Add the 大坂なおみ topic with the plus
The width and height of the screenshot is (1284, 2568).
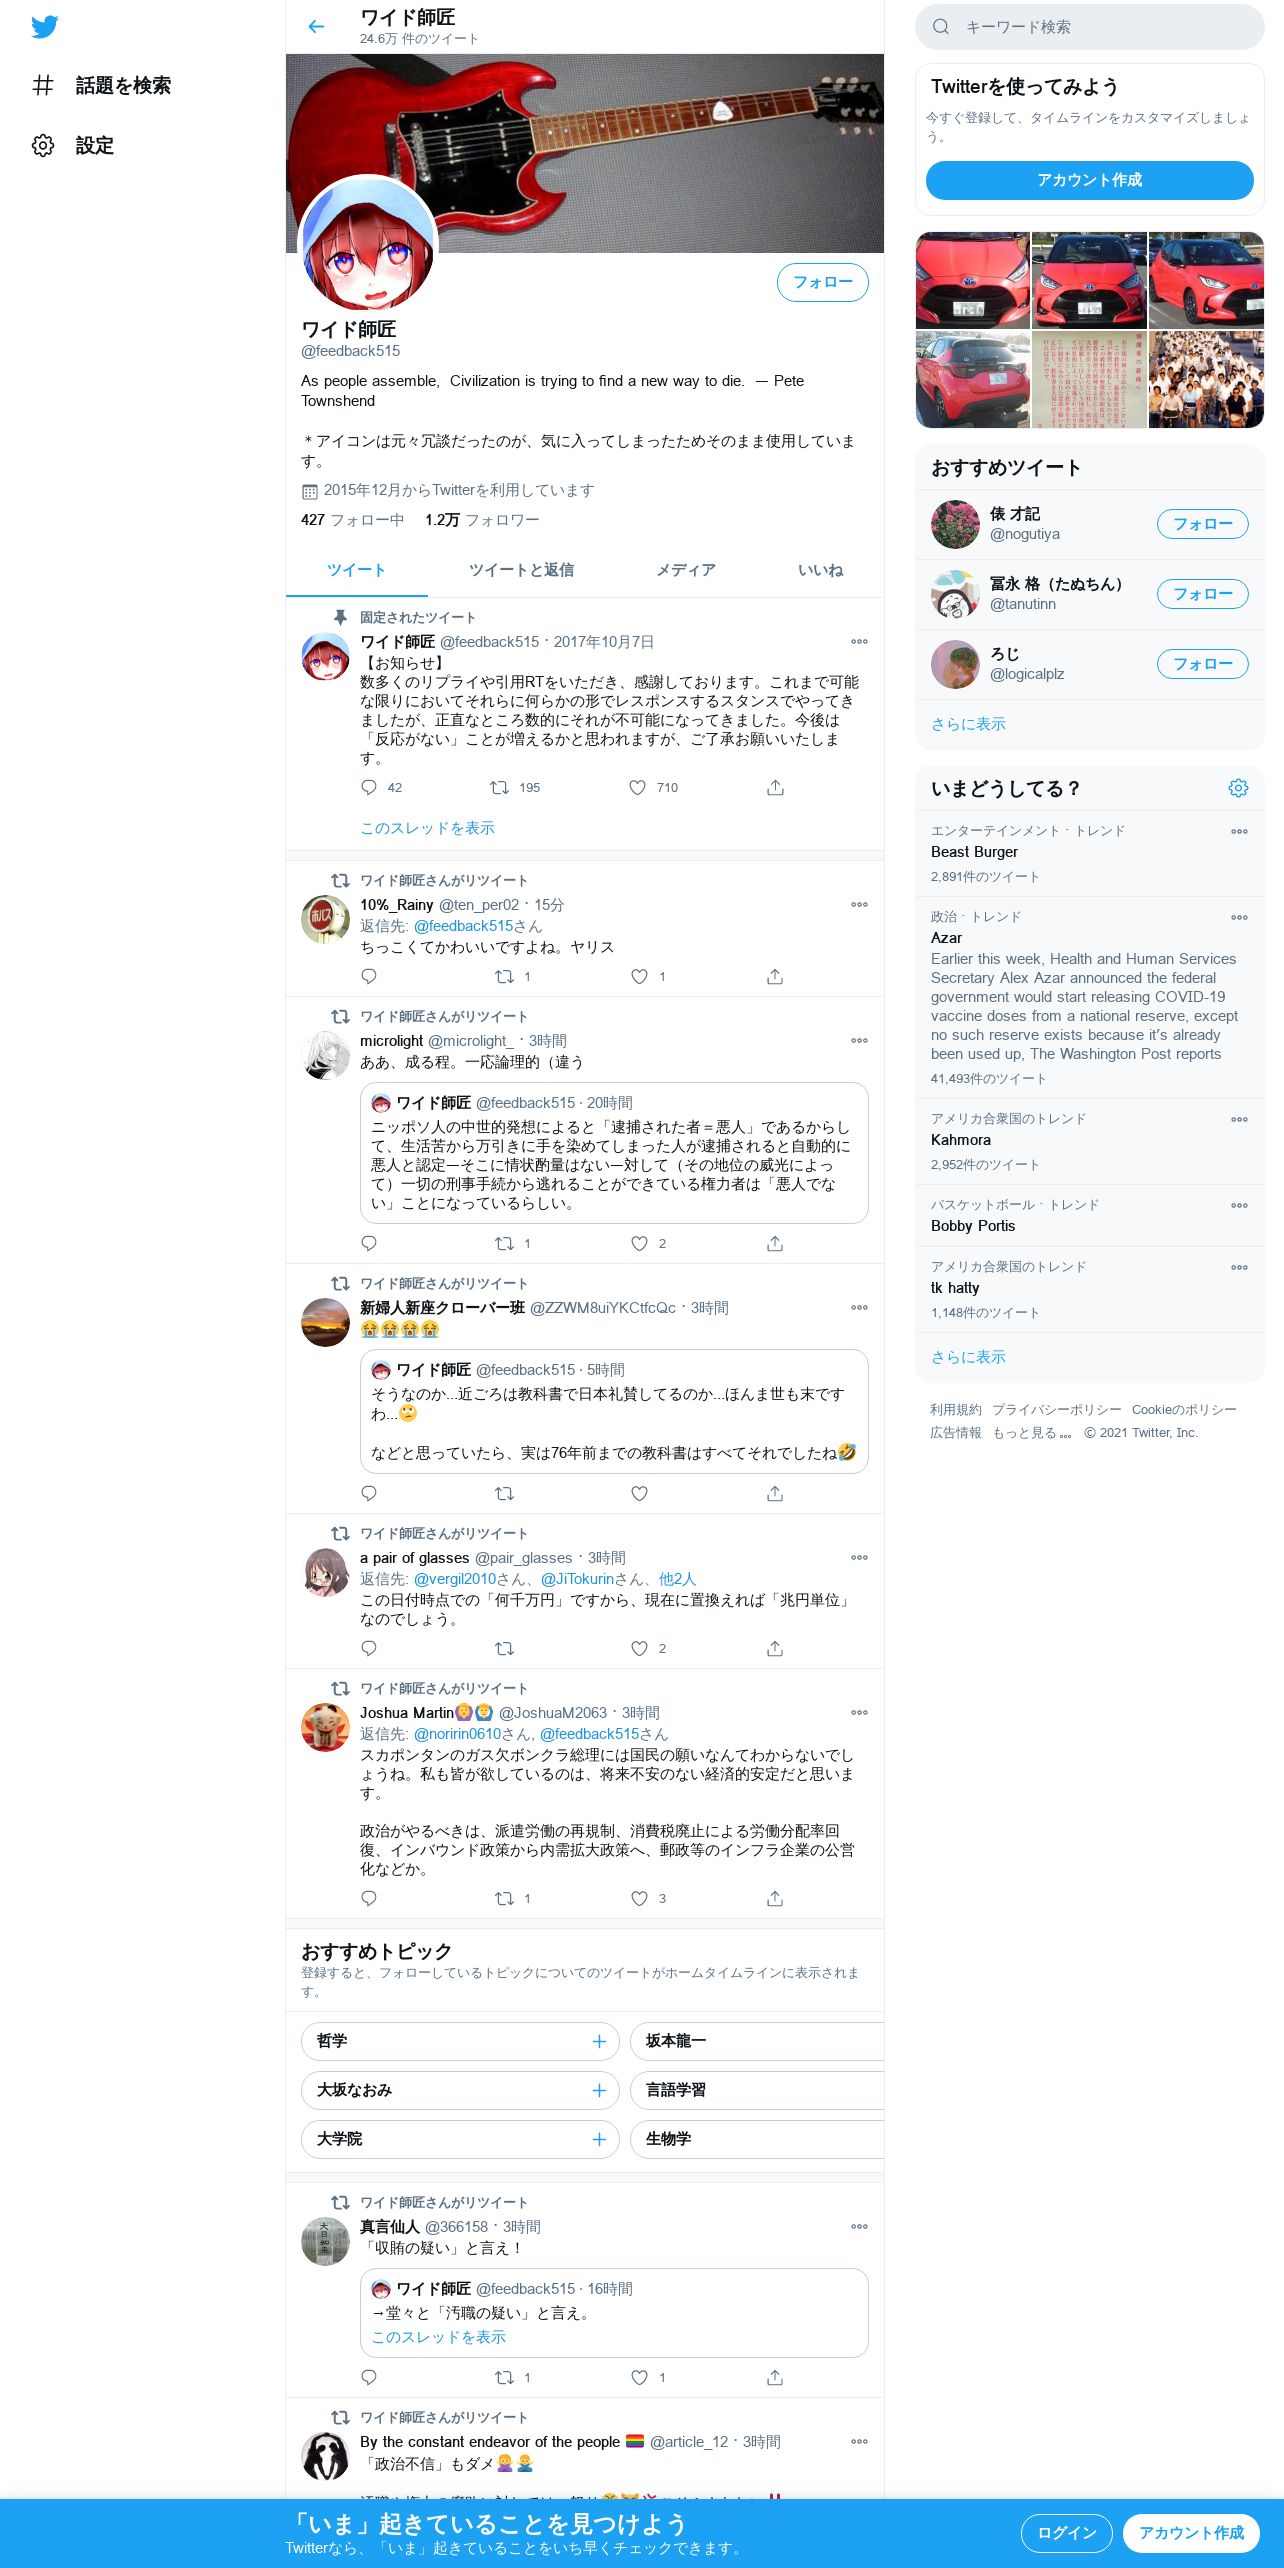[599, 2091]
